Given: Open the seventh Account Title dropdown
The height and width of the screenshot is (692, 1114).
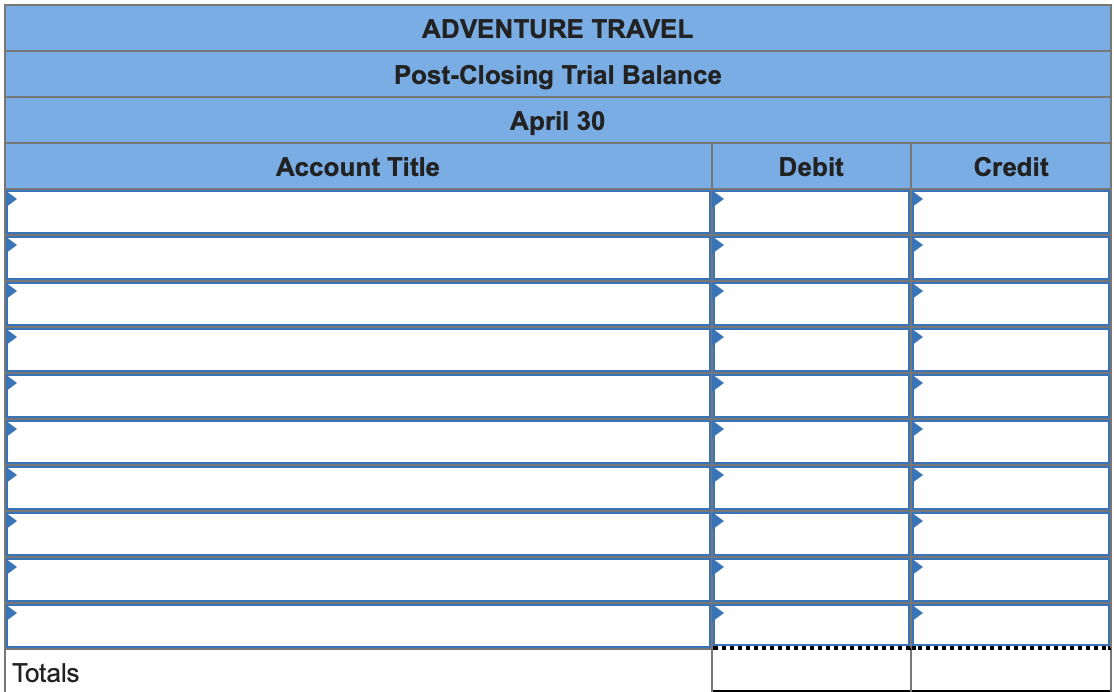Looking at the screenshot, I should 355,487.
